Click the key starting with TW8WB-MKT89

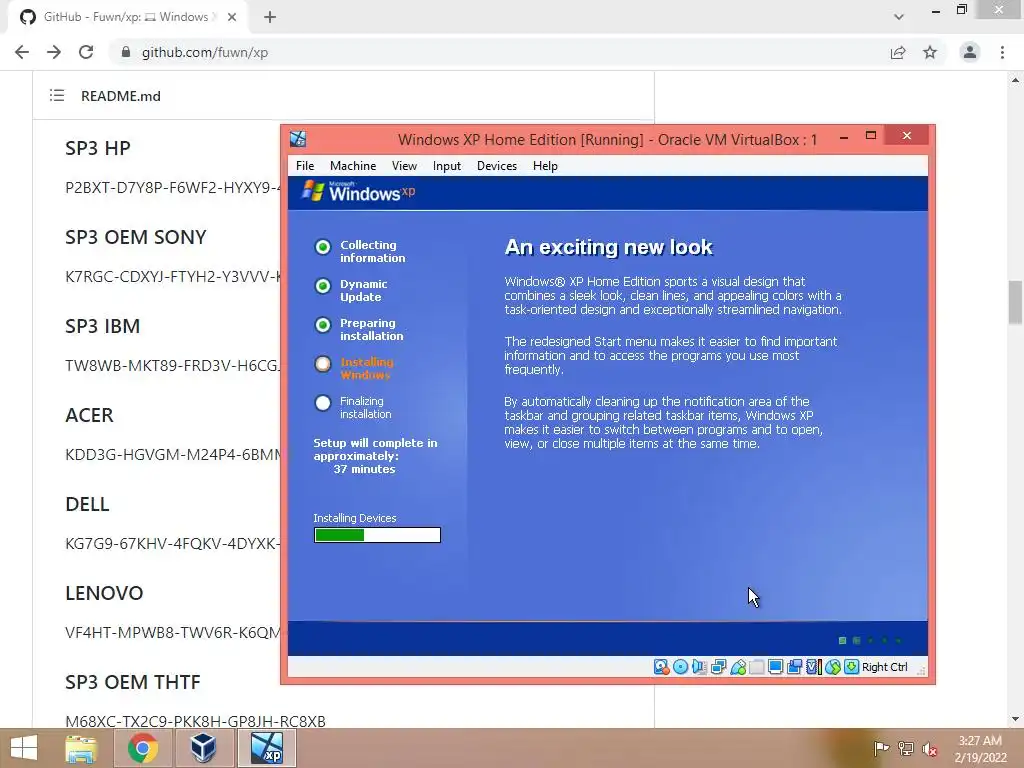[172, 366]
